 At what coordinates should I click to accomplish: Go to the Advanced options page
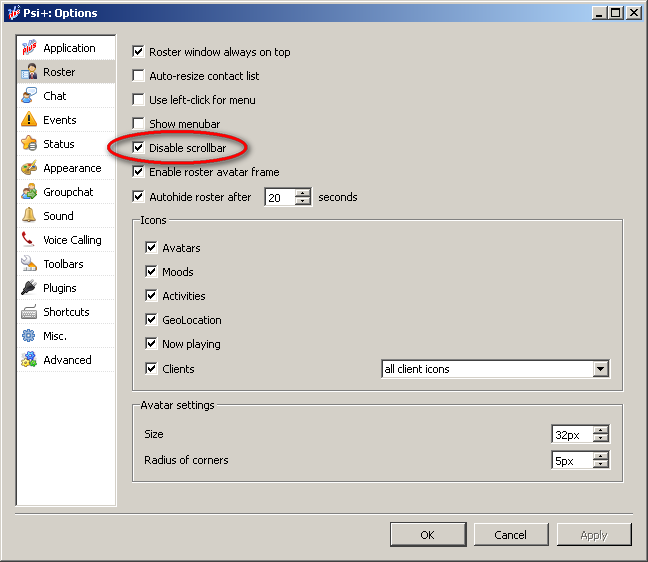[x=67, y=360]
